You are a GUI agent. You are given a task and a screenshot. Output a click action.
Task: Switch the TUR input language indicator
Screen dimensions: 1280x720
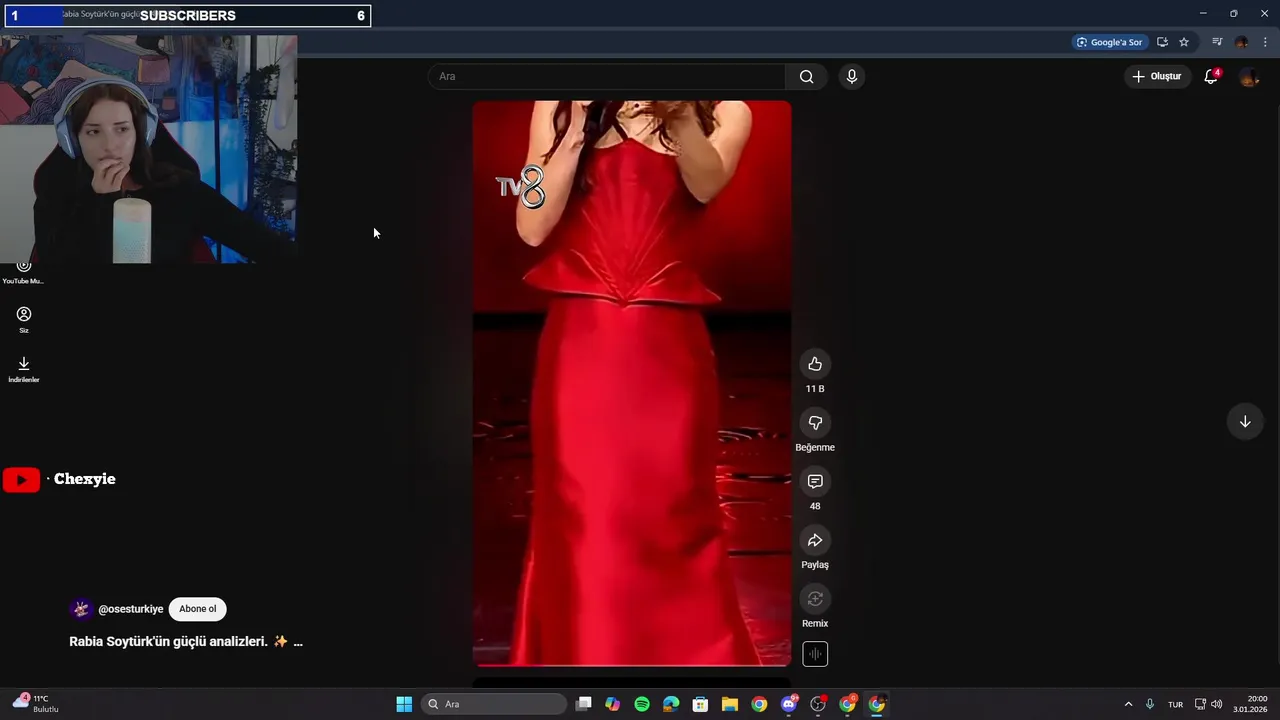1175,704
